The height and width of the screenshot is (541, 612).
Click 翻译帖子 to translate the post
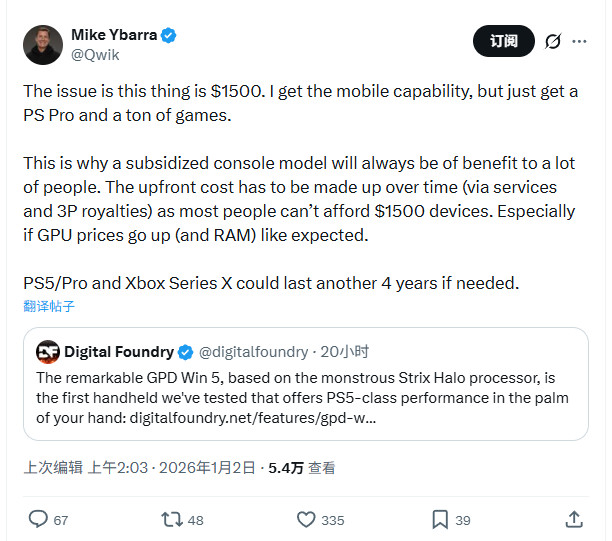[x=49, y=305]
